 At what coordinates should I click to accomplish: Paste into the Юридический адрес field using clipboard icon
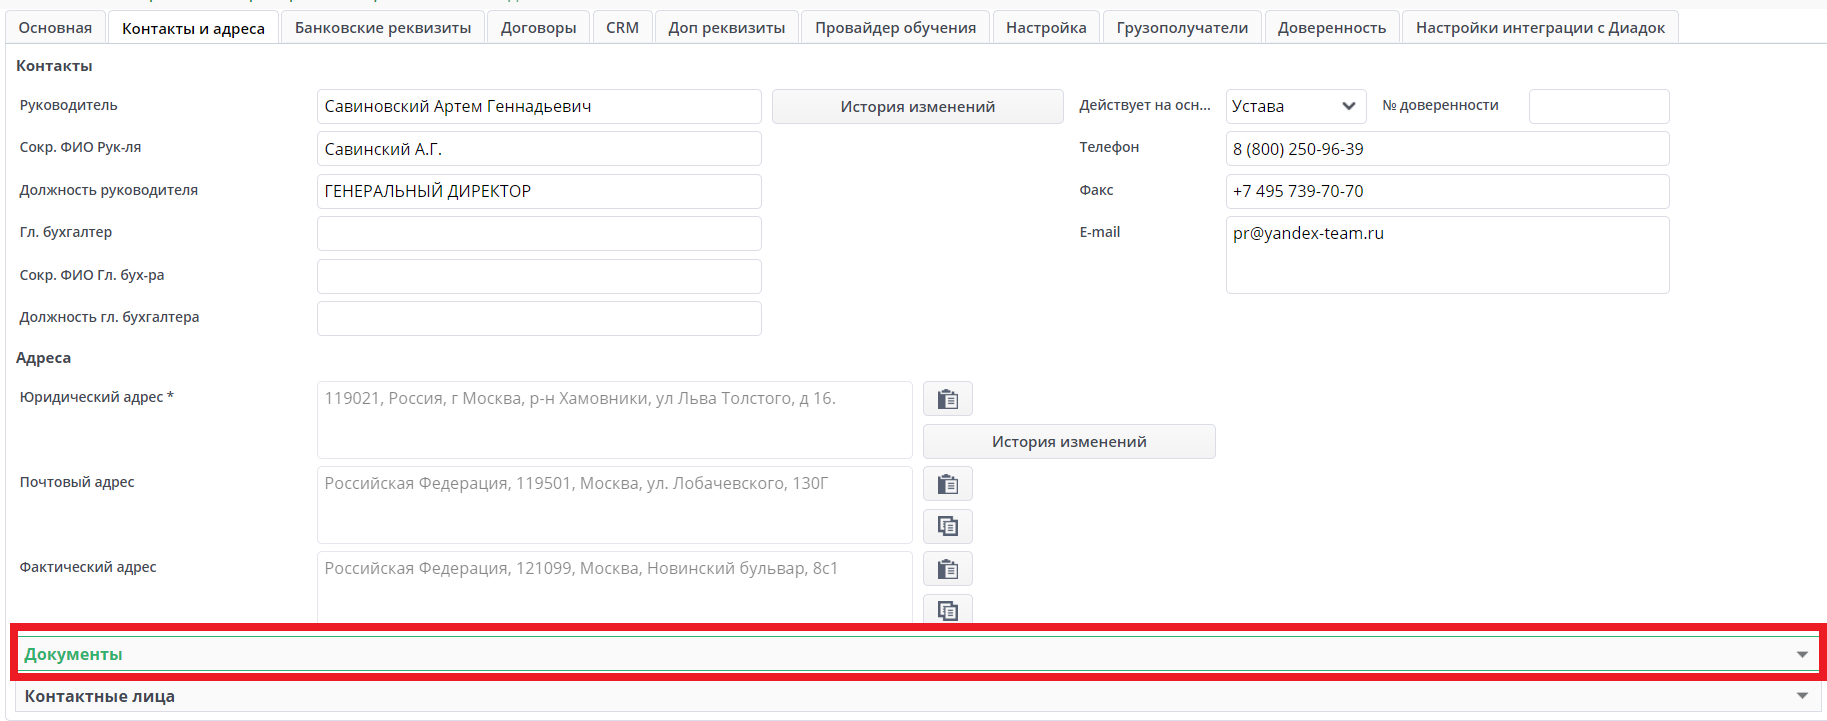947,399
